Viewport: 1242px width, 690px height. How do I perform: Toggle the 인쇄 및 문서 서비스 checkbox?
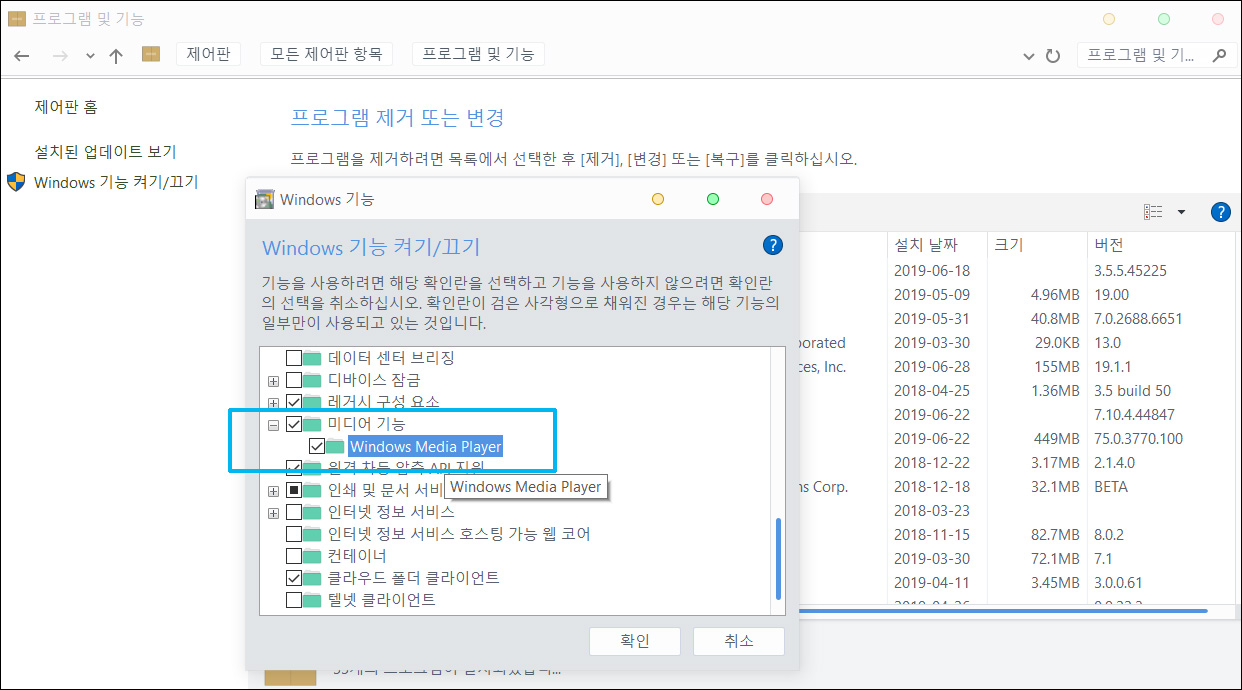click(x=294, y=490)
